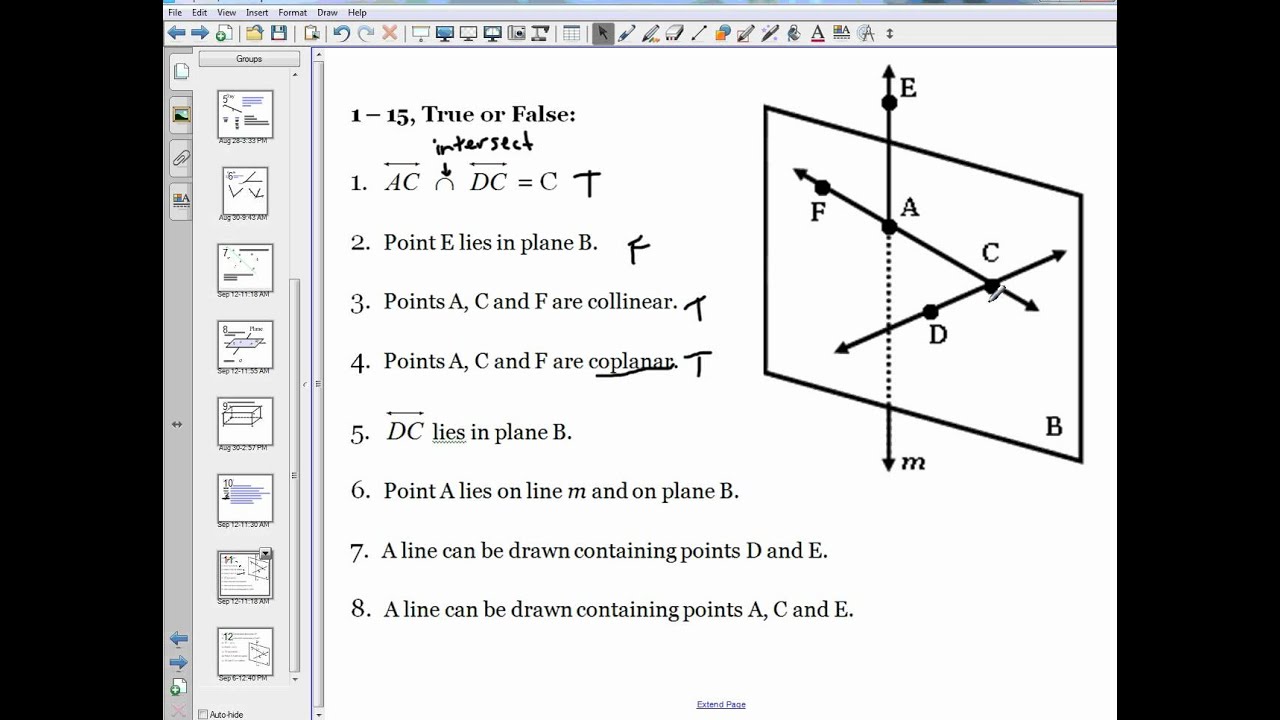Select the Fill bucket tool

[794, 33]
